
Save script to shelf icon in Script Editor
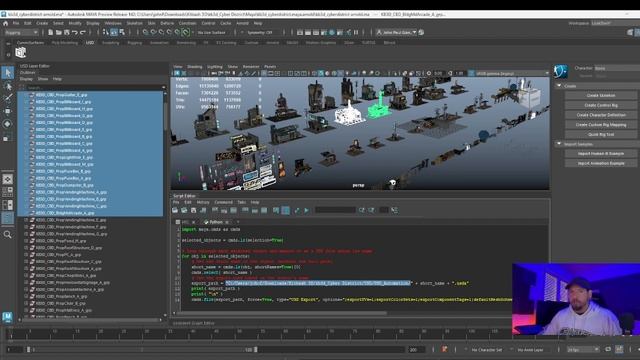coord(203,210)
